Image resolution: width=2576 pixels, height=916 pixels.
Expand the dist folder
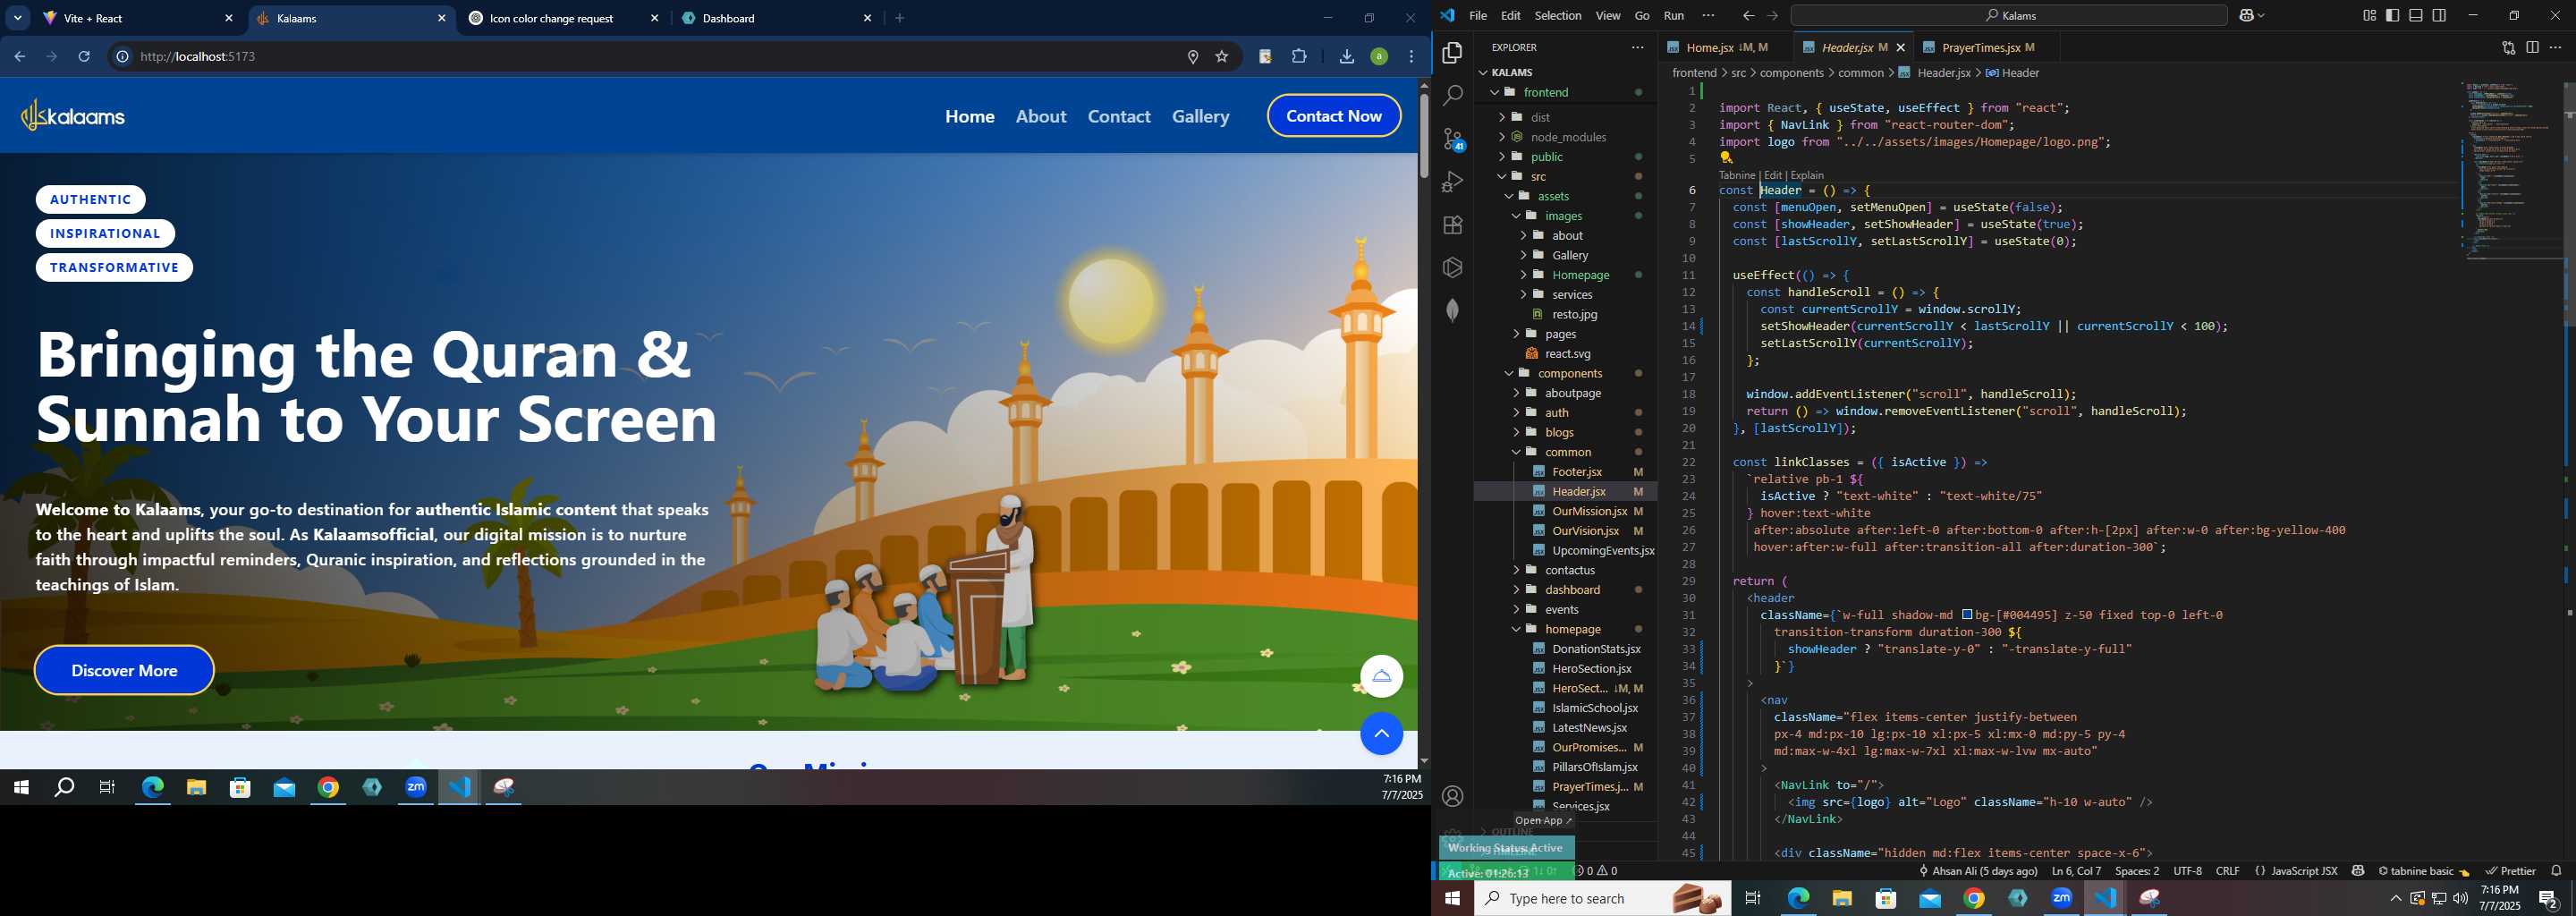pyautogui.click(x=1566, y=117)
